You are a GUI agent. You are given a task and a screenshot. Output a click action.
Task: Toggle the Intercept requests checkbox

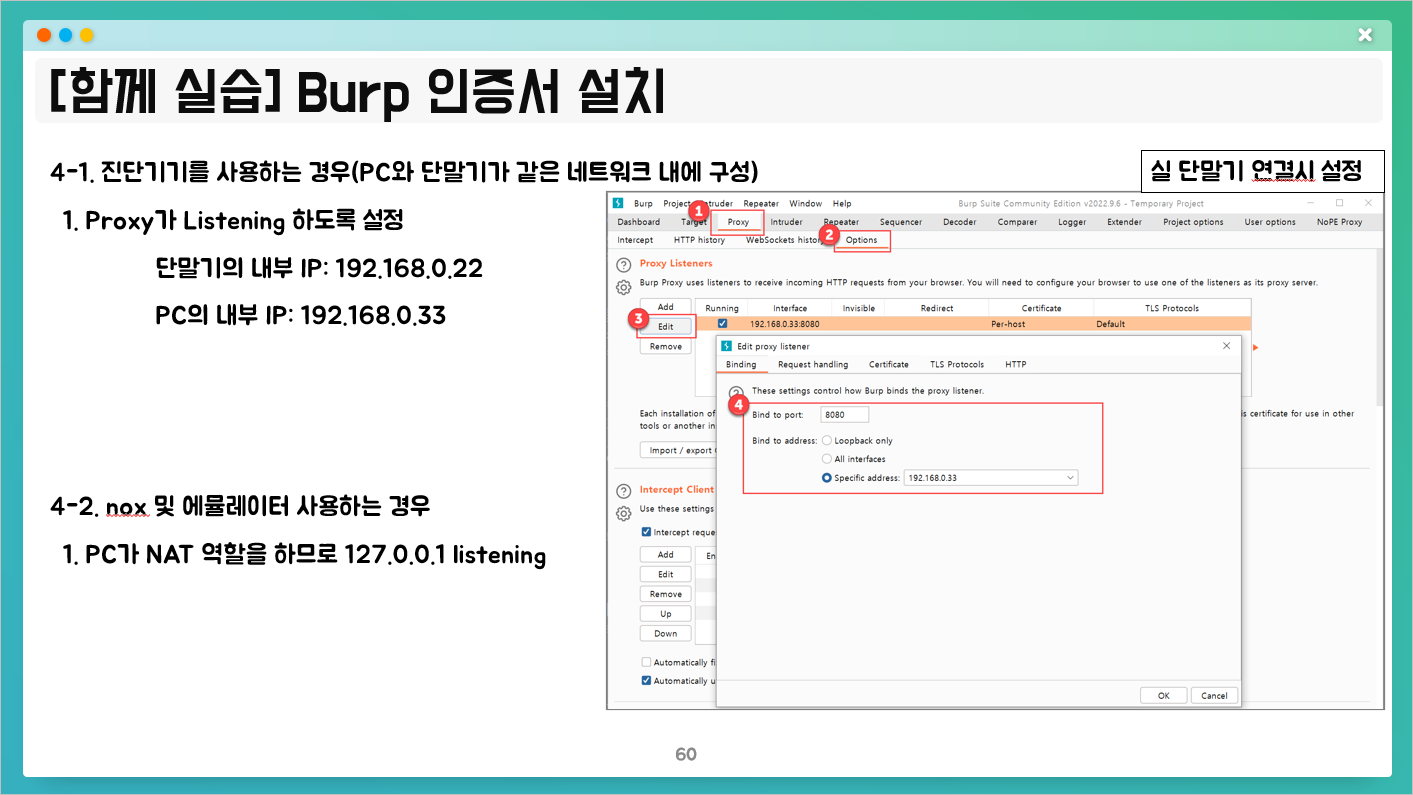point(646,532)
